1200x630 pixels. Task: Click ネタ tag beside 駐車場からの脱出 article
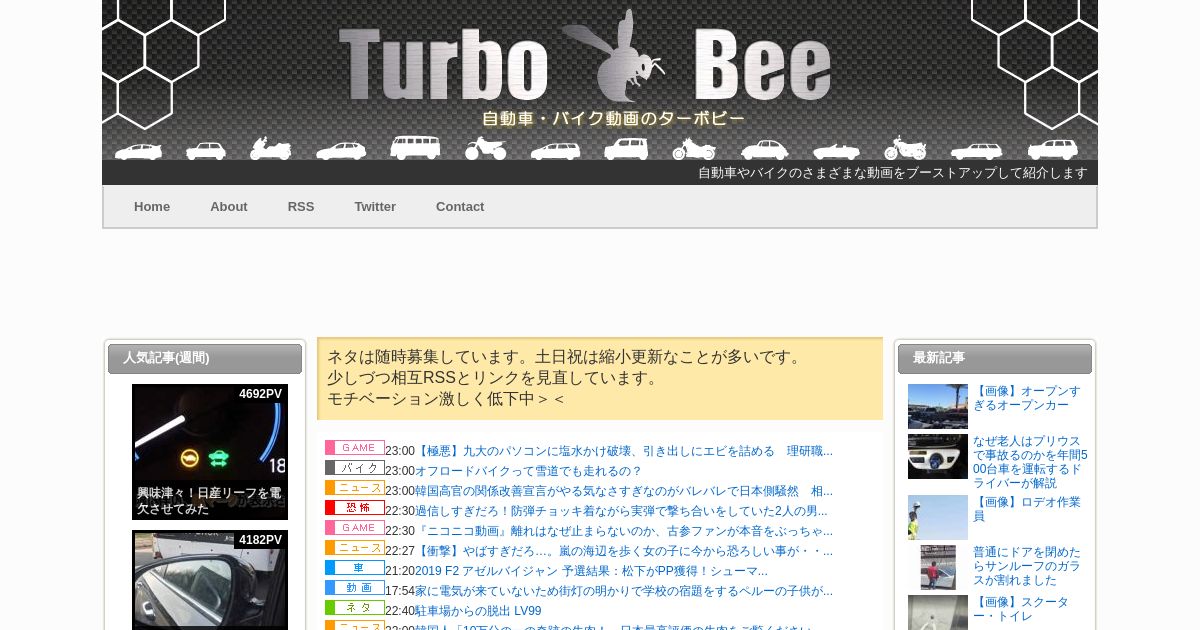tap(355, 608)
